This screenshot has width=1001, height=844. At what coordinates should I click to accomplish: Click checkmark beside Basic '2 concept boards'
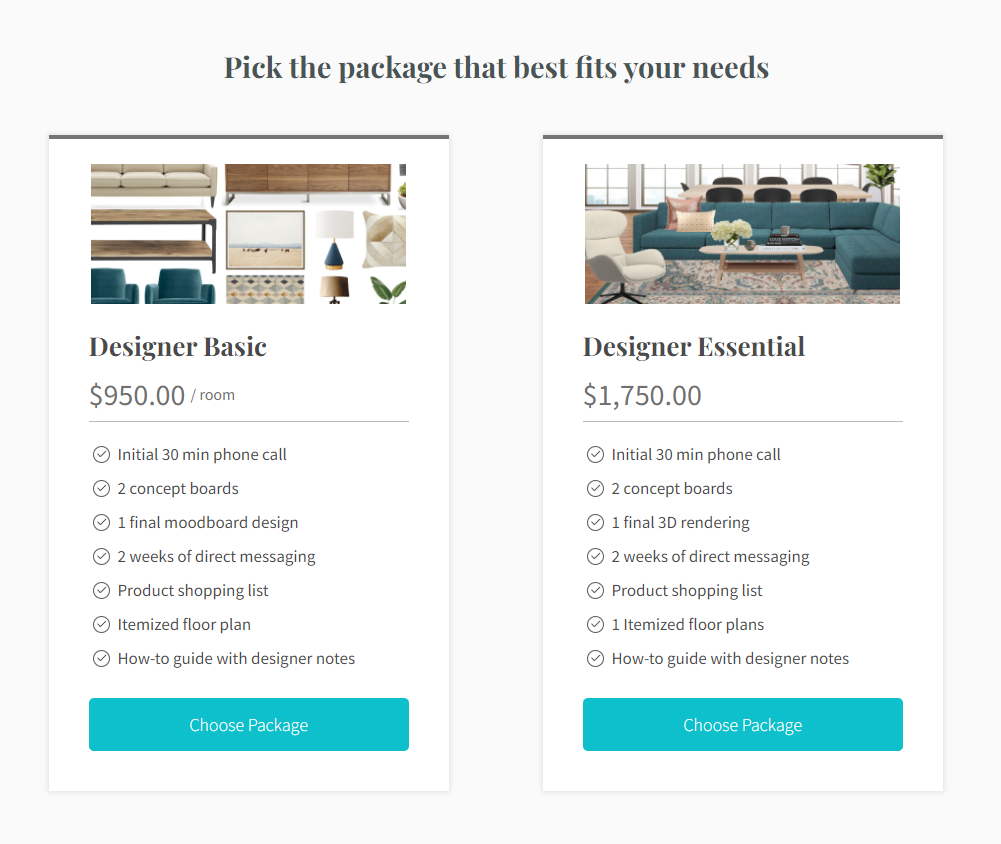(x=101, y=489)
